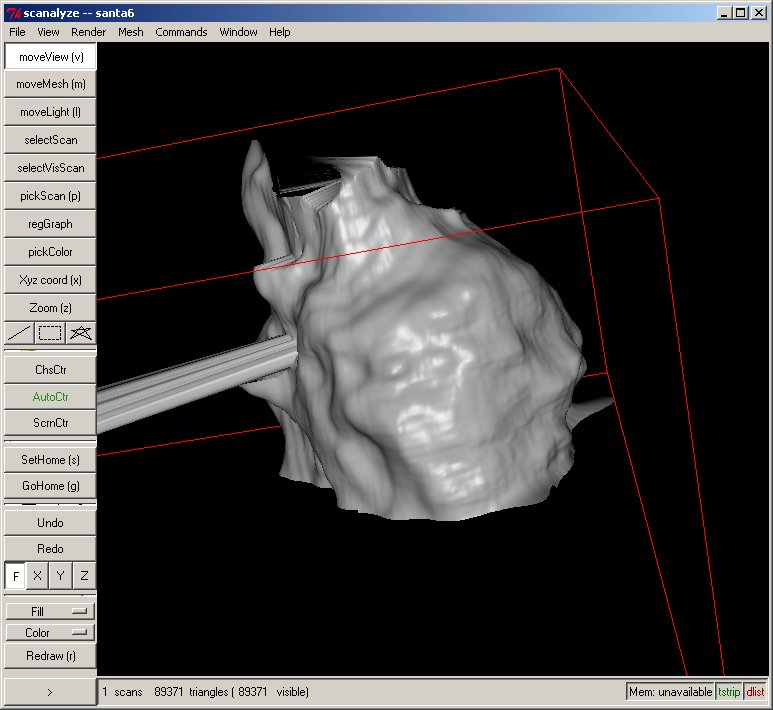Select the line selection tool icon

pyautogui.click(x=19, y=333)
